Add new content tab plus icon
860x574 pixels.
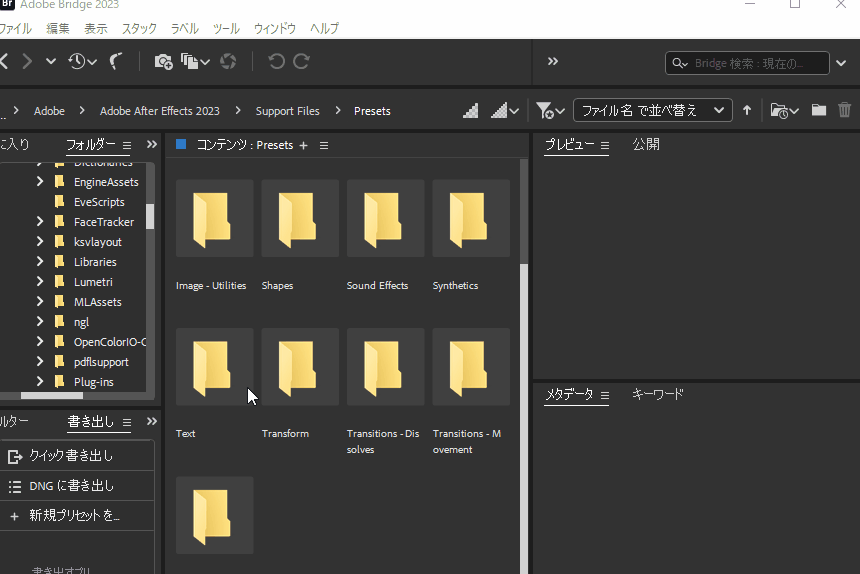point(303,145)
